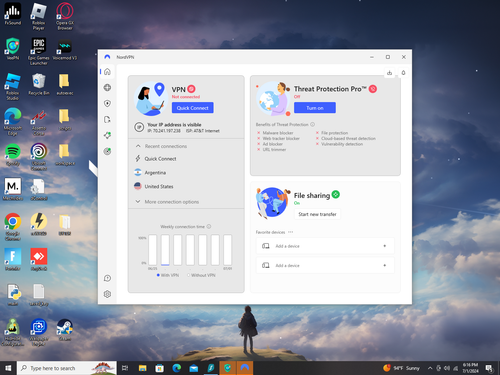Click Start new transfer
This screenshot has width=500, height=375.
pos(317,214)
